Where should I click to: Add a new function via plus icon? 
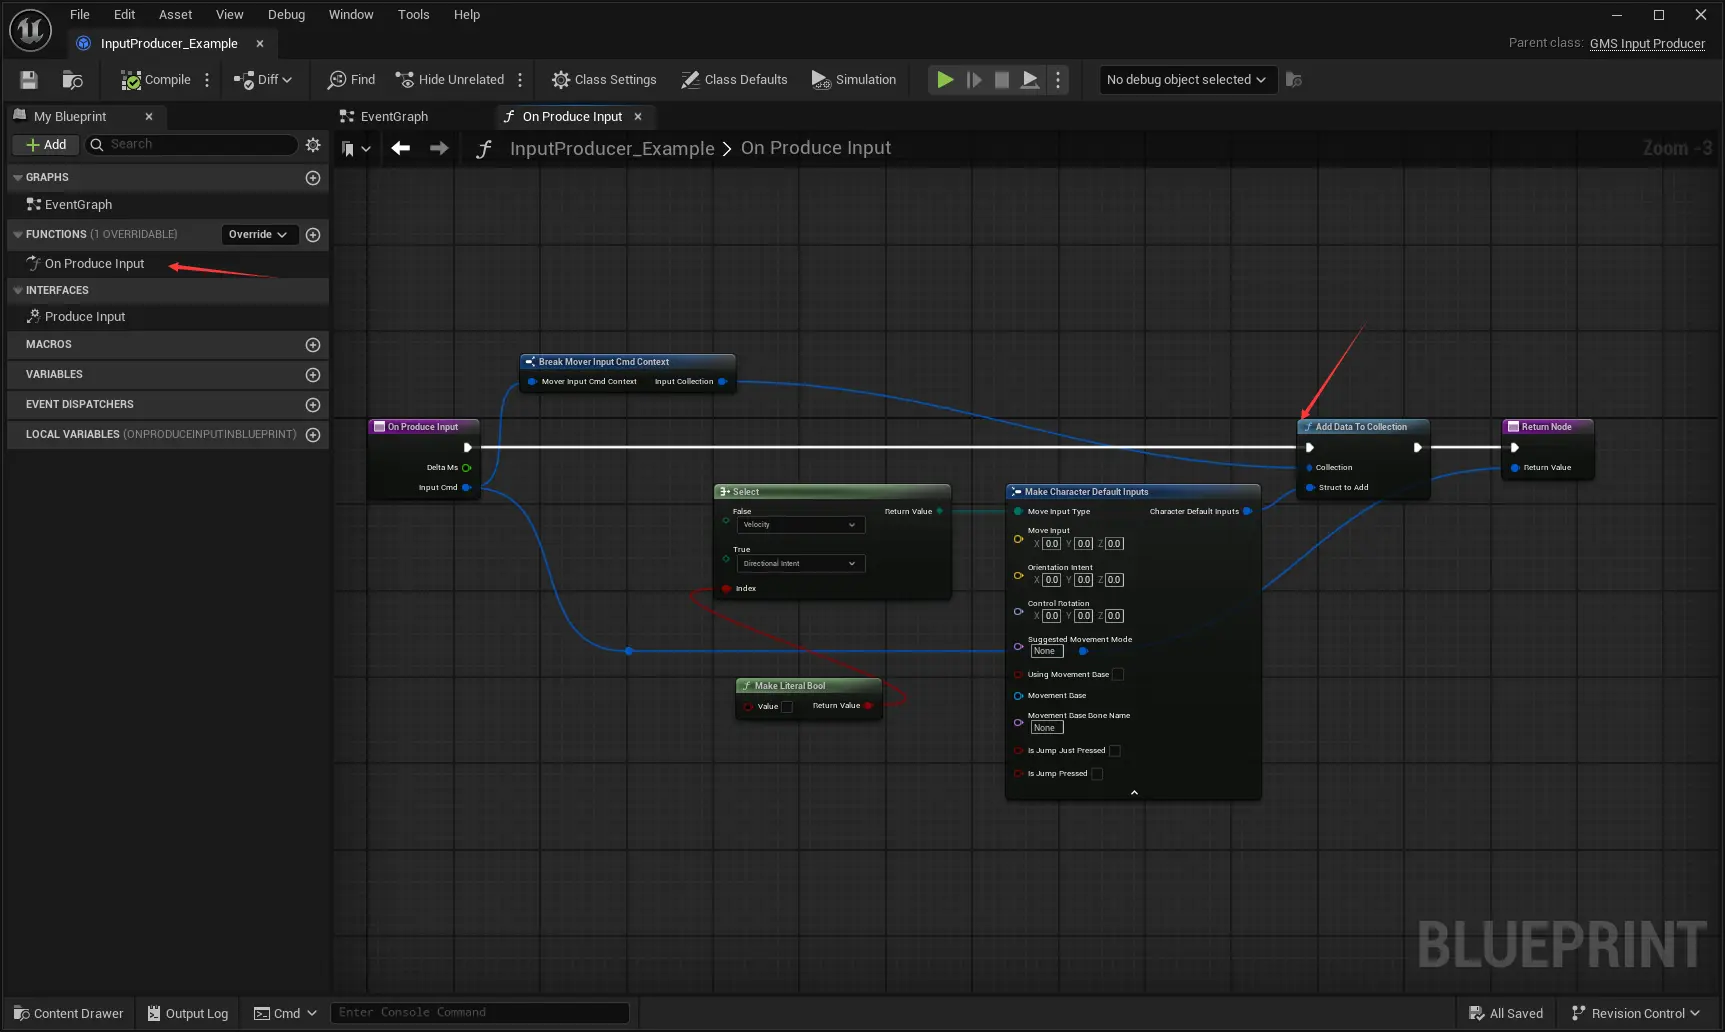pos(313,235)
